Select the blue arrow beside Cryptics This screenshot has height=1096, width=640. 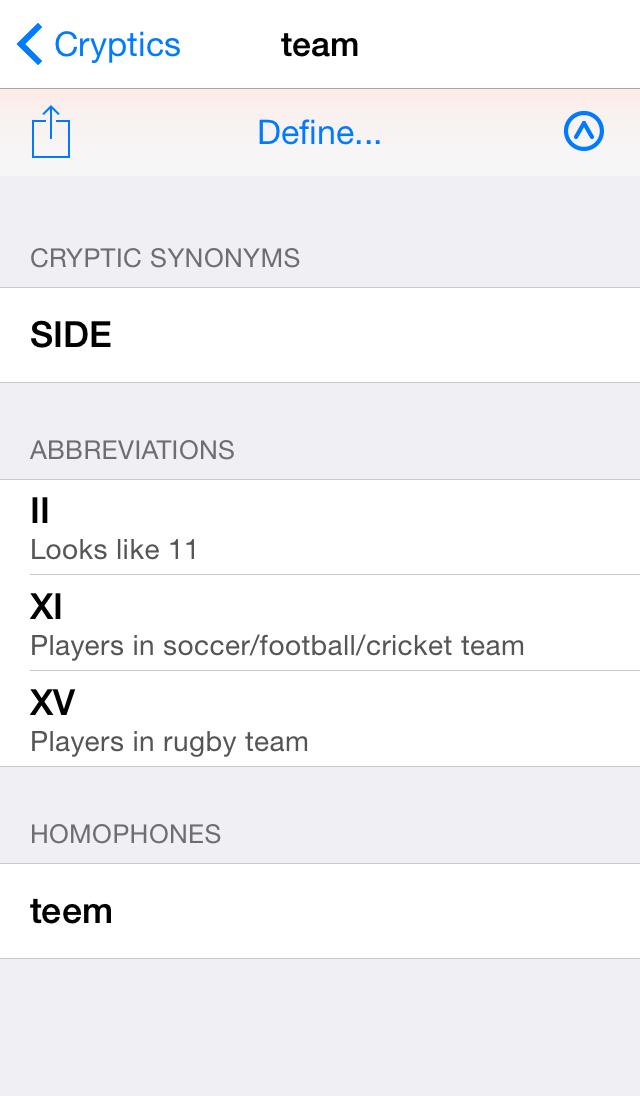pyautogui.click(x=28, y=44)
